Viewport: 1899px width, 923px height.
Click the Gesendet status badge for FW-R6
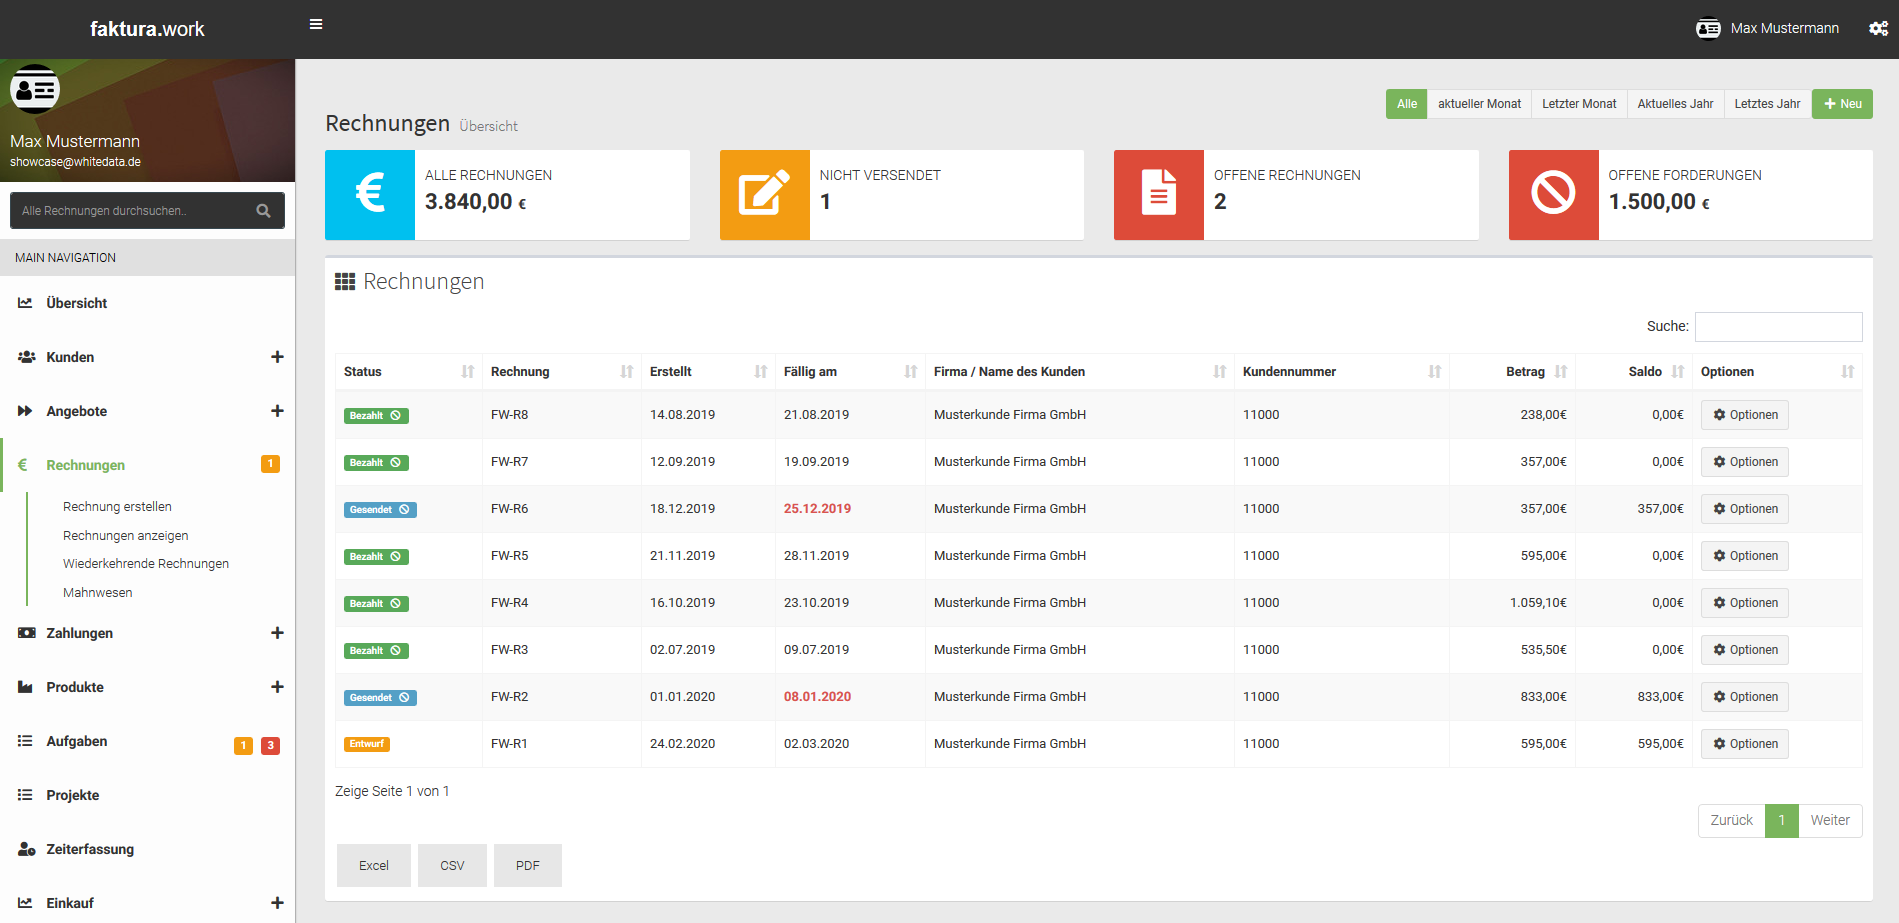click(x=380, y=510)
